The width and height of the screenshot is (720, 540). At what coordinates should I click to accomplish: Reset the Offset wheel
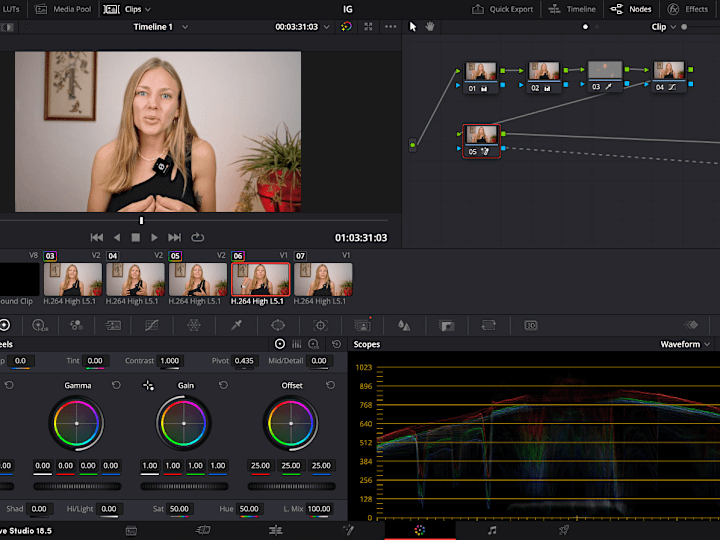(x=330, y=385)
